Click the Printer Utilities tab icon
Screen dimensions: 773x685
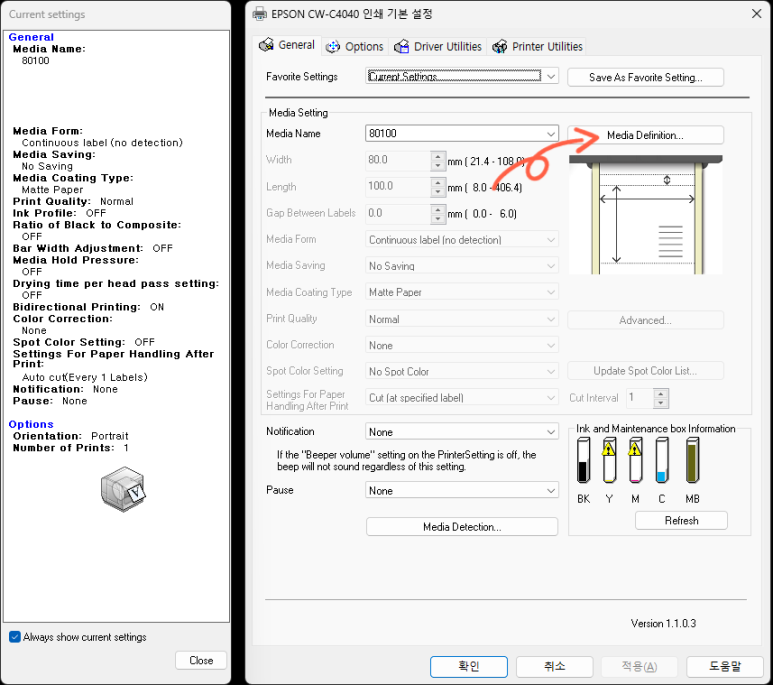click(499, 46)
